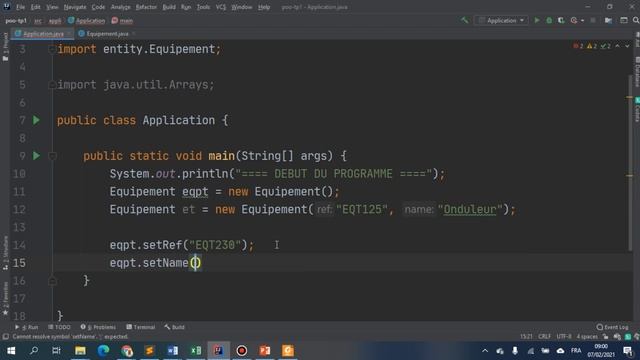Collapse the import block fold marker

click(52, 49)
